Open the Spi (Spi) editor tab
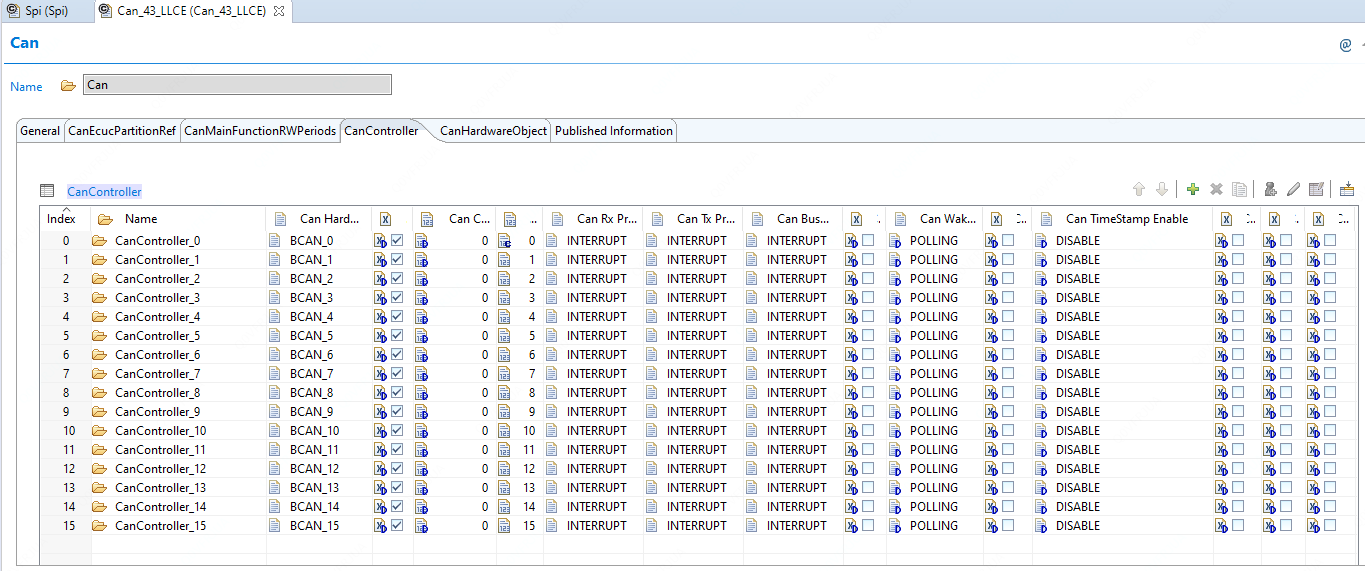1365x571 pixels. coord(46,11)
